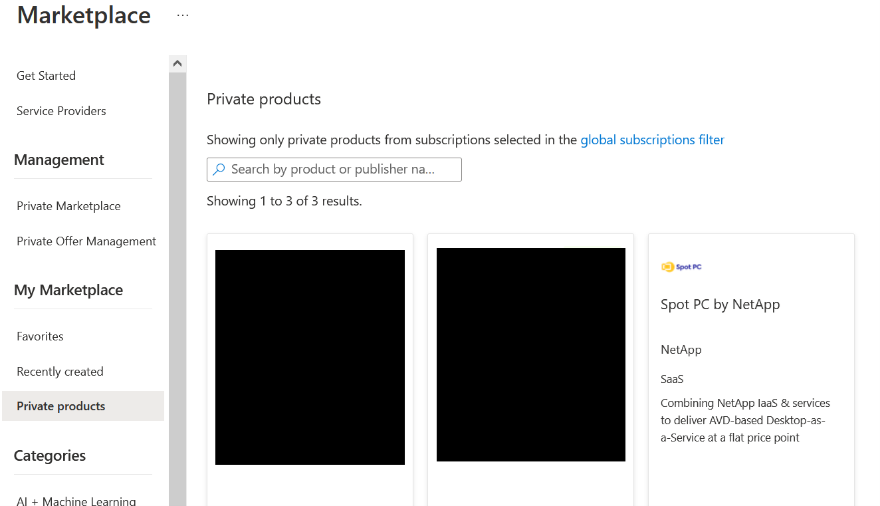Select the Private products menu item

click(61, 406)
